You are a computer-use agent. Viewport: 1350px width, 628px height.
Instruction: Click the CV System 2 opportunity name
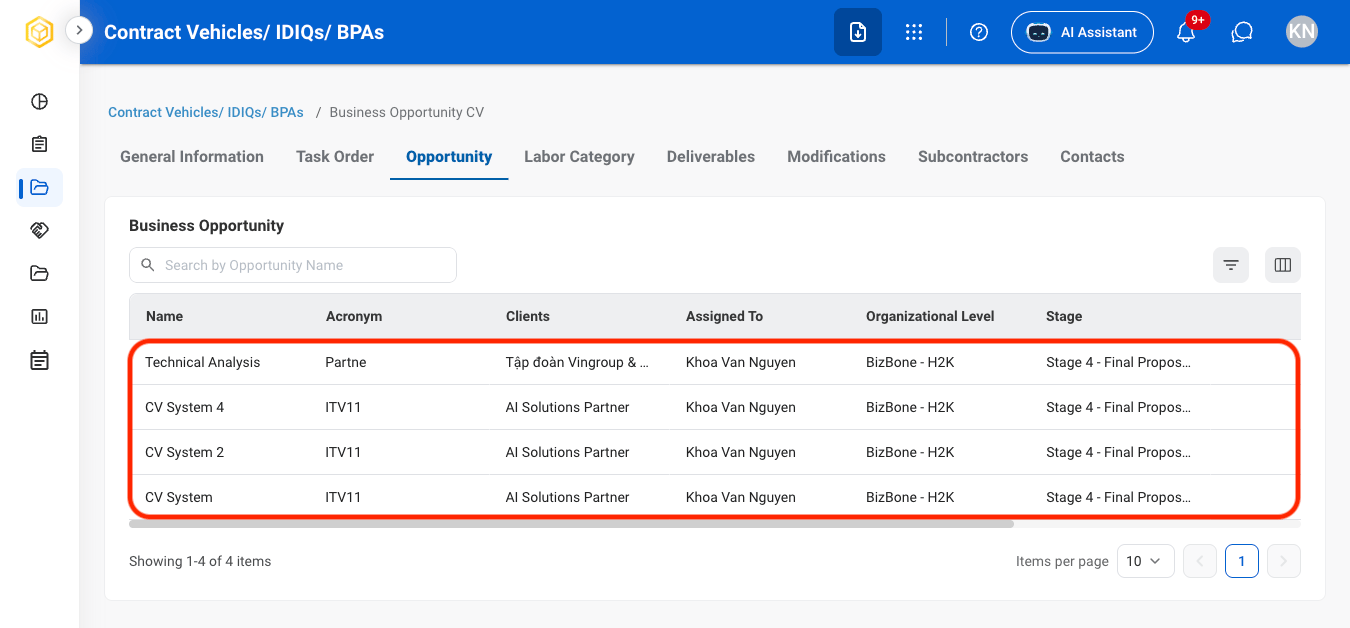tap(185, 452)
